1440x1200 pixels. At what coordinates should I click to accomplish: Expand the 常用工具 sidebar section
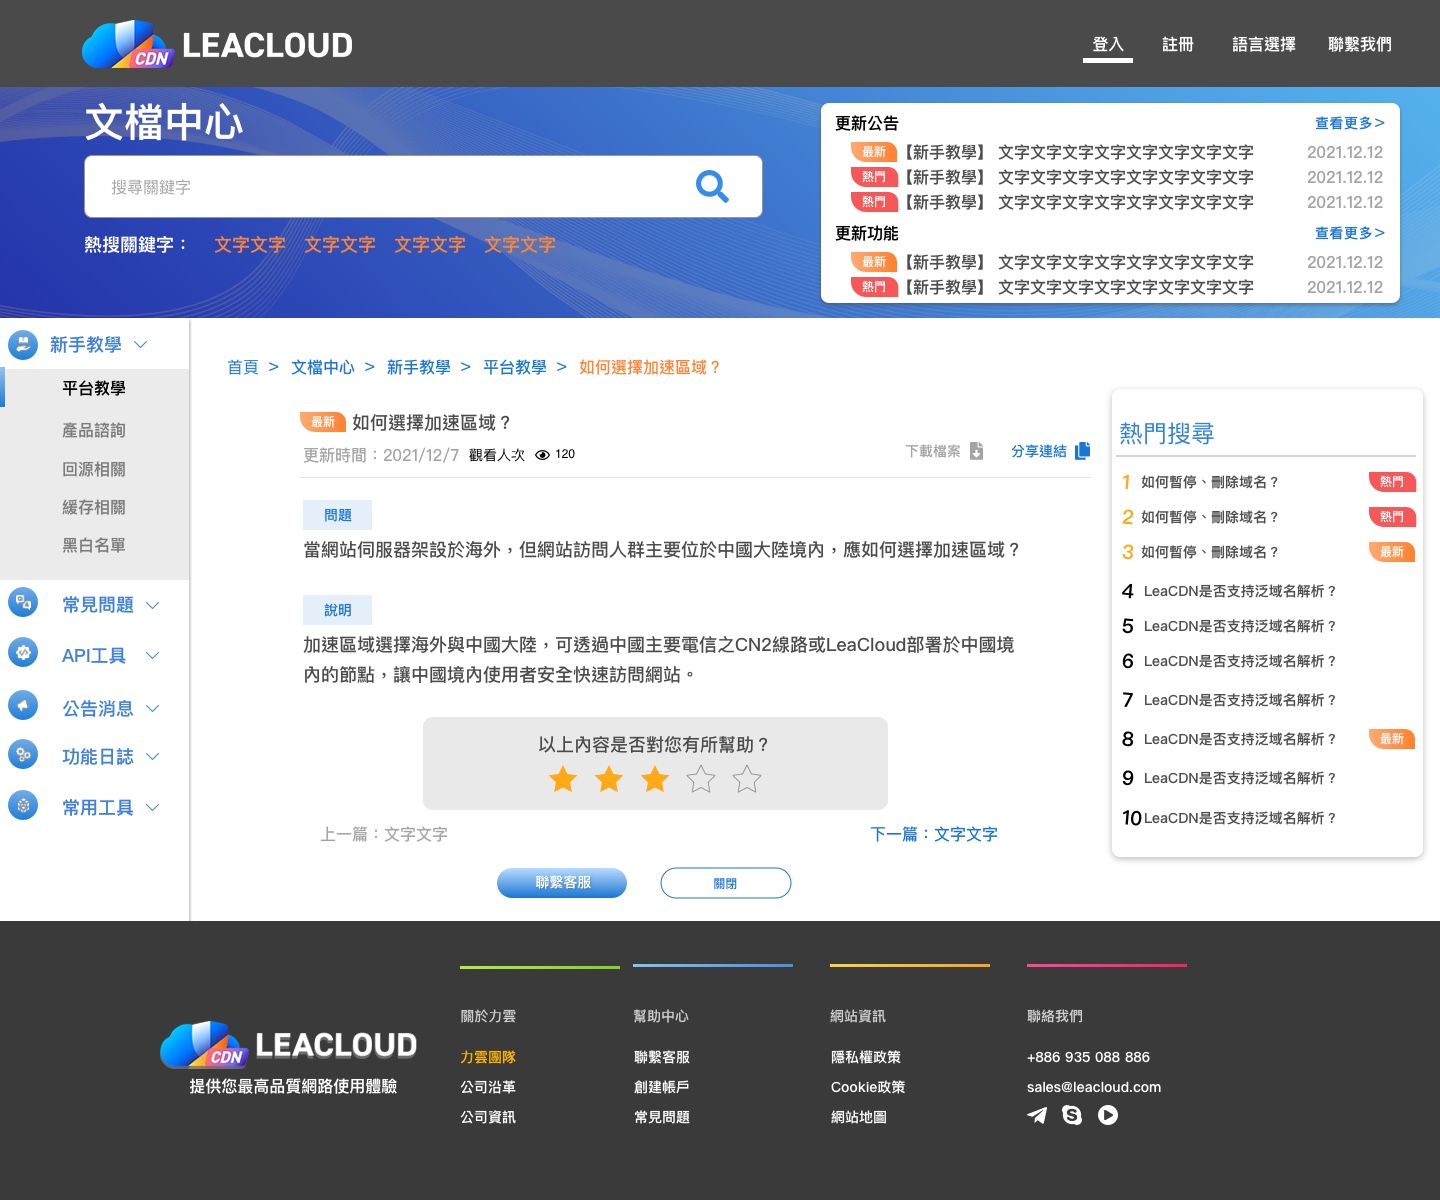pos(153,807)
